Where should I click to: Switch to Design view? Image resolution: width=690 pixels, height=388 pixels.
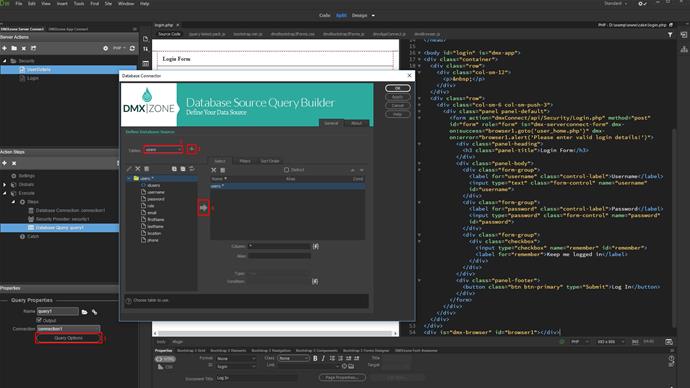pyautogui.click(x=360, y=15)
